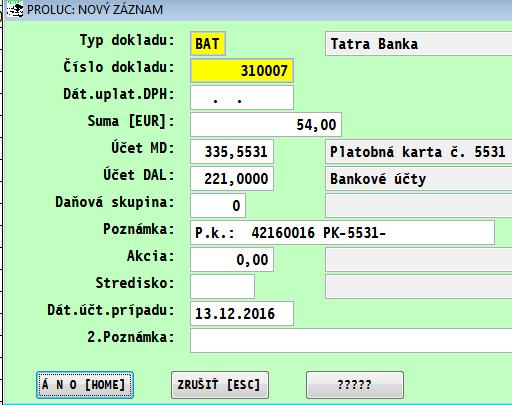Click the PROLUC window title icon
The image size is (512, 405).
[x=15, y=9]
